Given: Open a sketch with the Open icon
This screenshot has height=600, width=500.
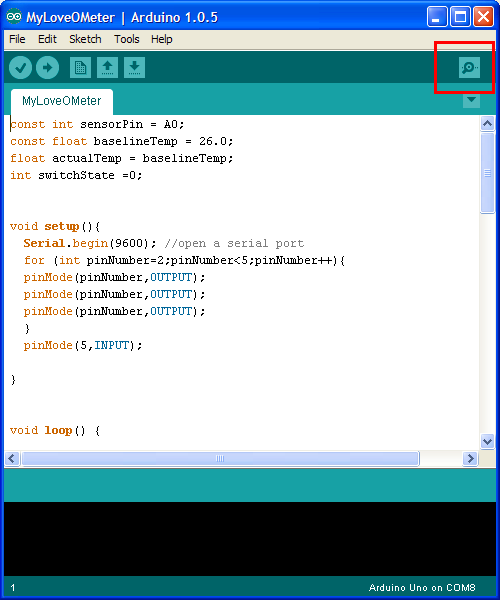Looking at the screenshot, I should click(107, 68).
